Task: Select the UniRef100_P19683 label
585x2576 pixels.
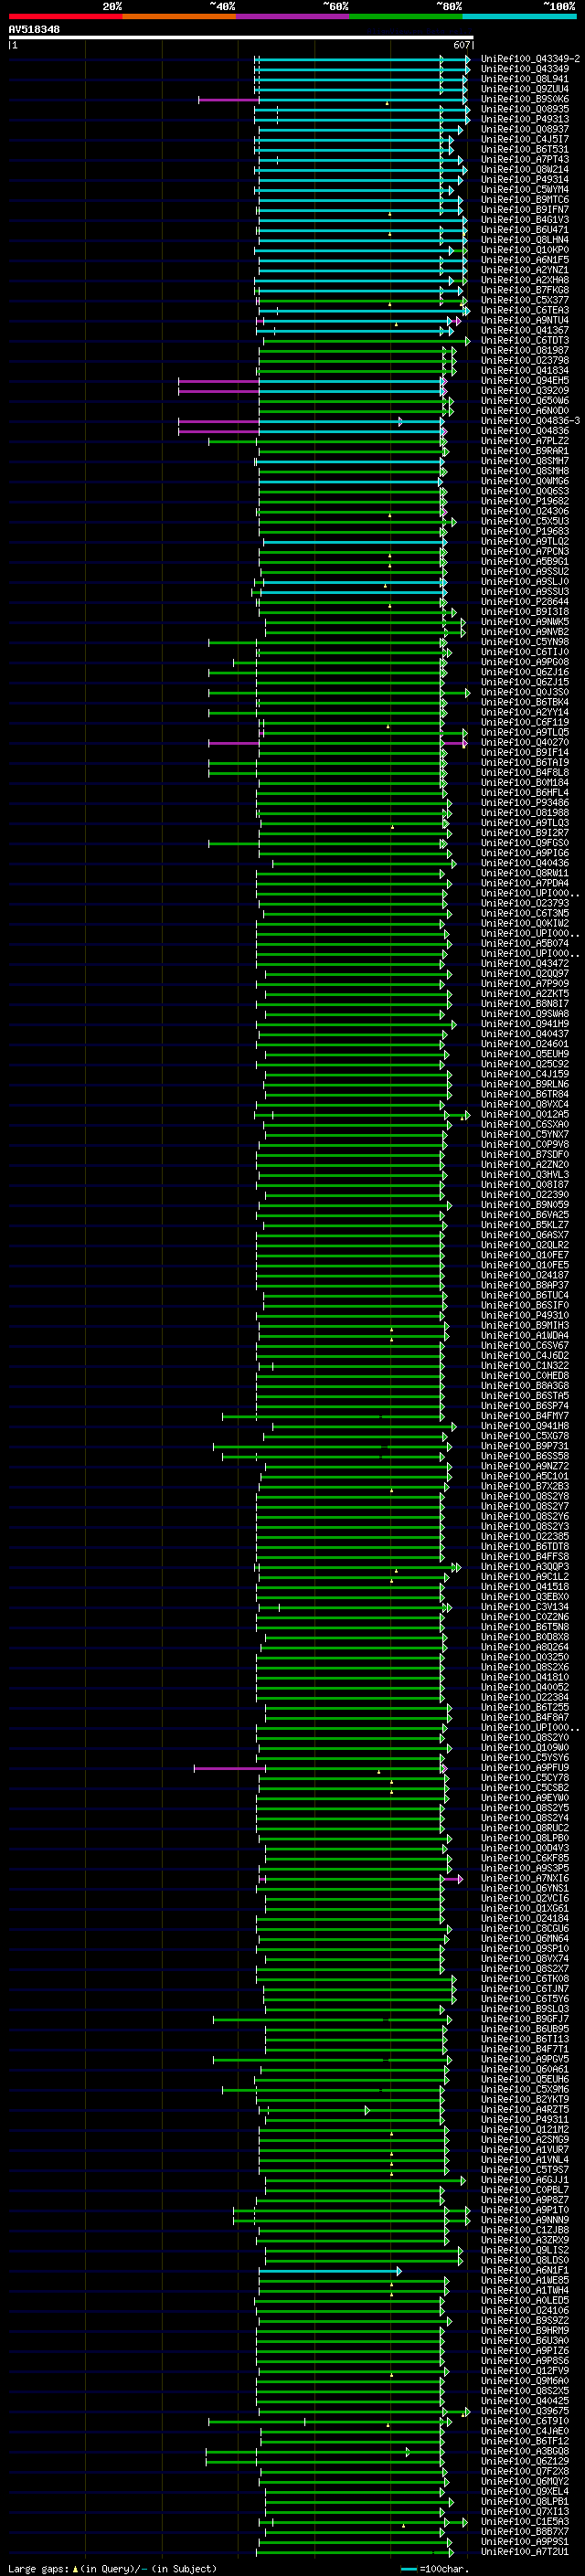Action: (x=524, y=531)
